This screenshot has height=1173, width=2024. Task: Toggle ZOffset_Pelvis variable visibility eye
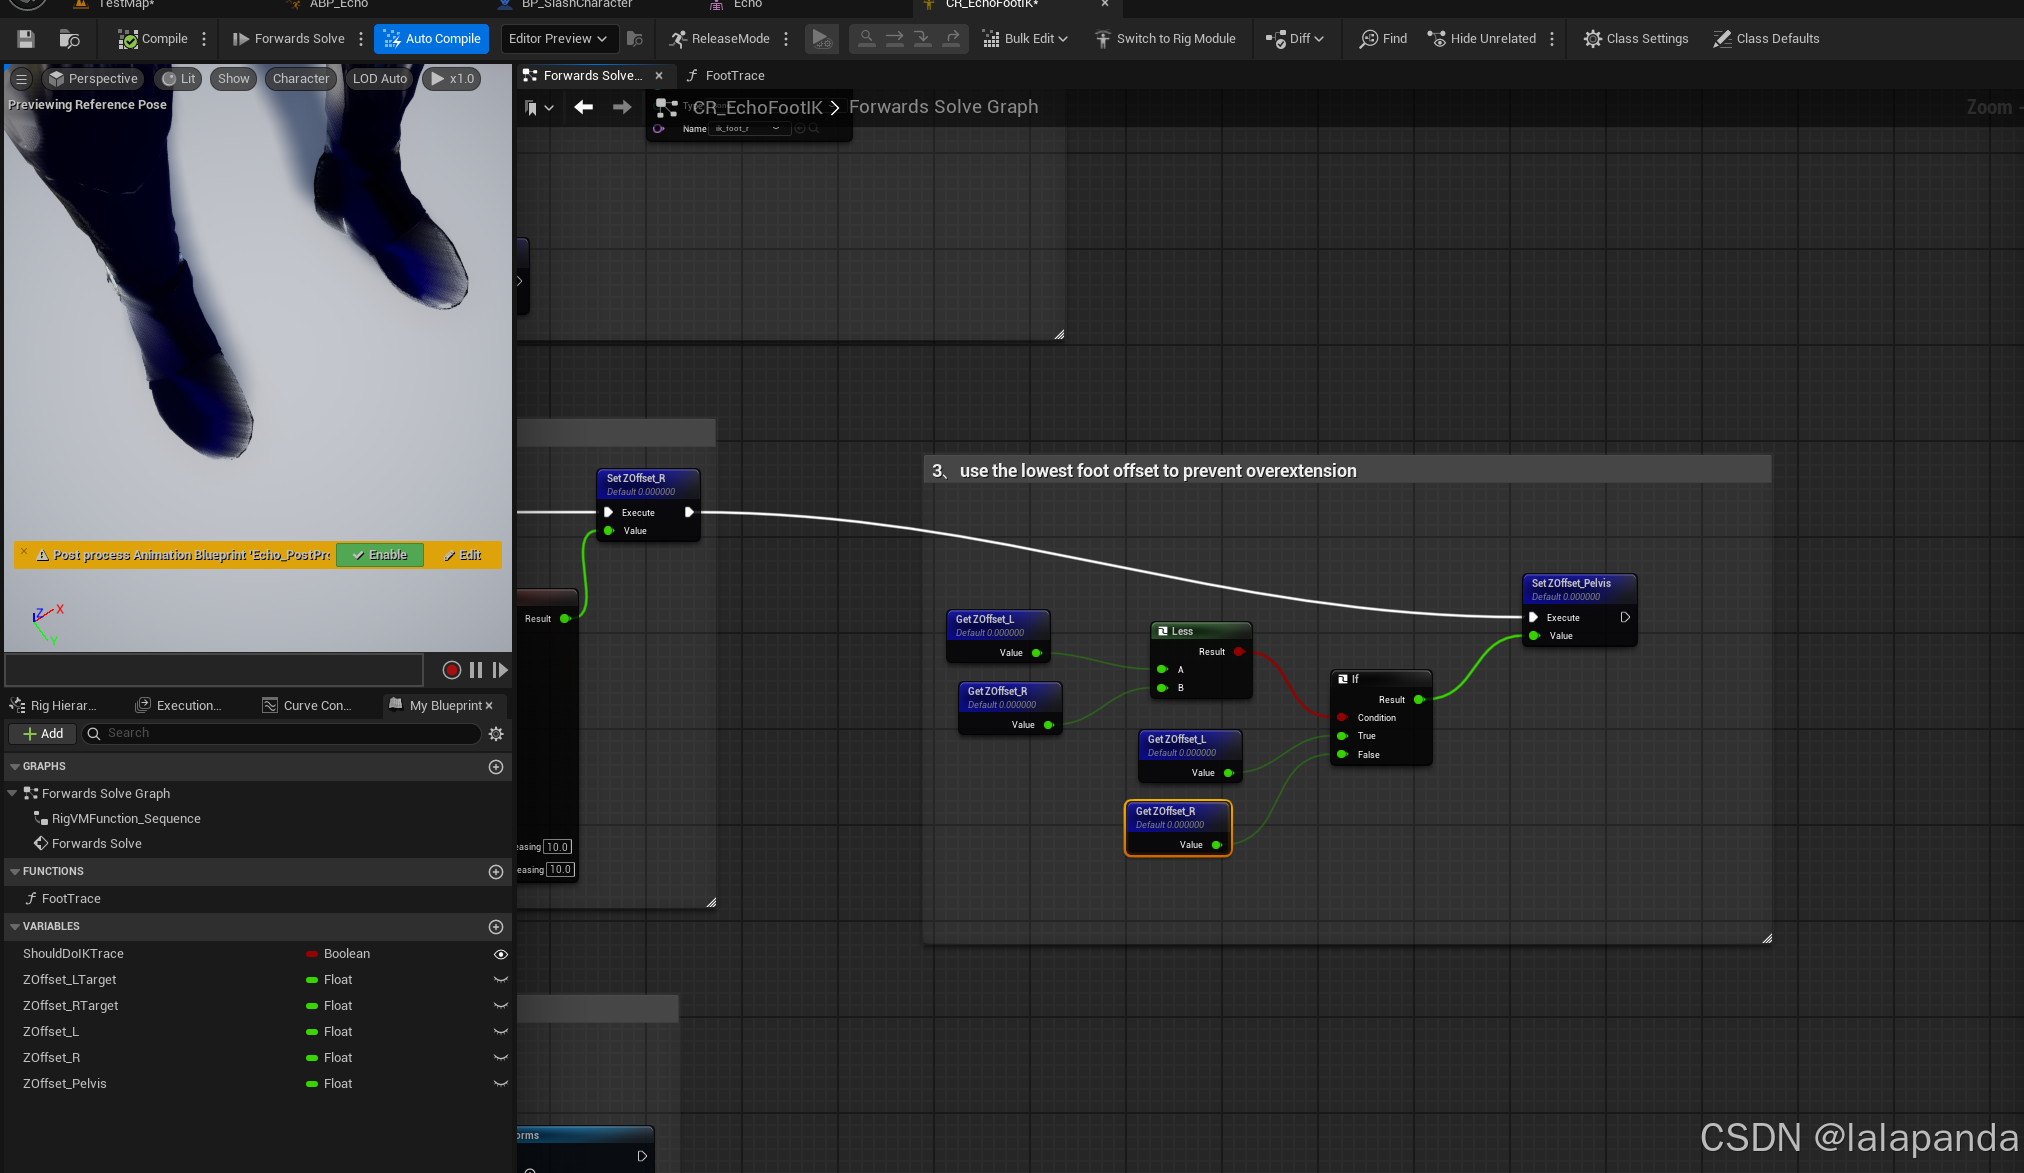point(501,1084)
